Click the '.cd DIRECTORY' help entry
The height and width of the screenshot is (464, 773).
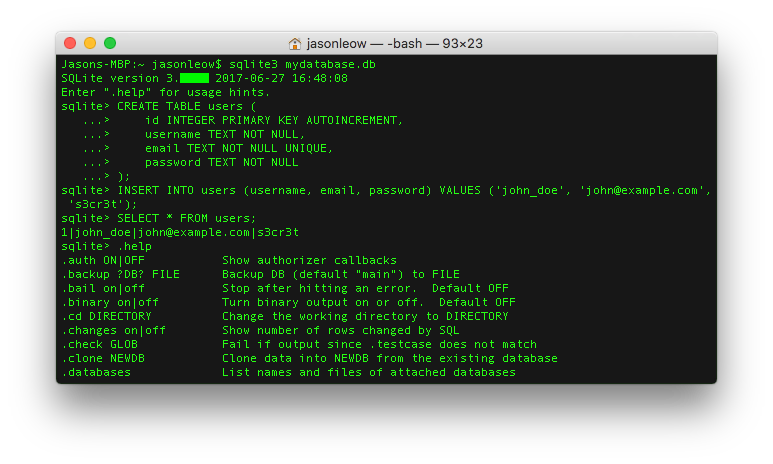[x=106, y=316]
